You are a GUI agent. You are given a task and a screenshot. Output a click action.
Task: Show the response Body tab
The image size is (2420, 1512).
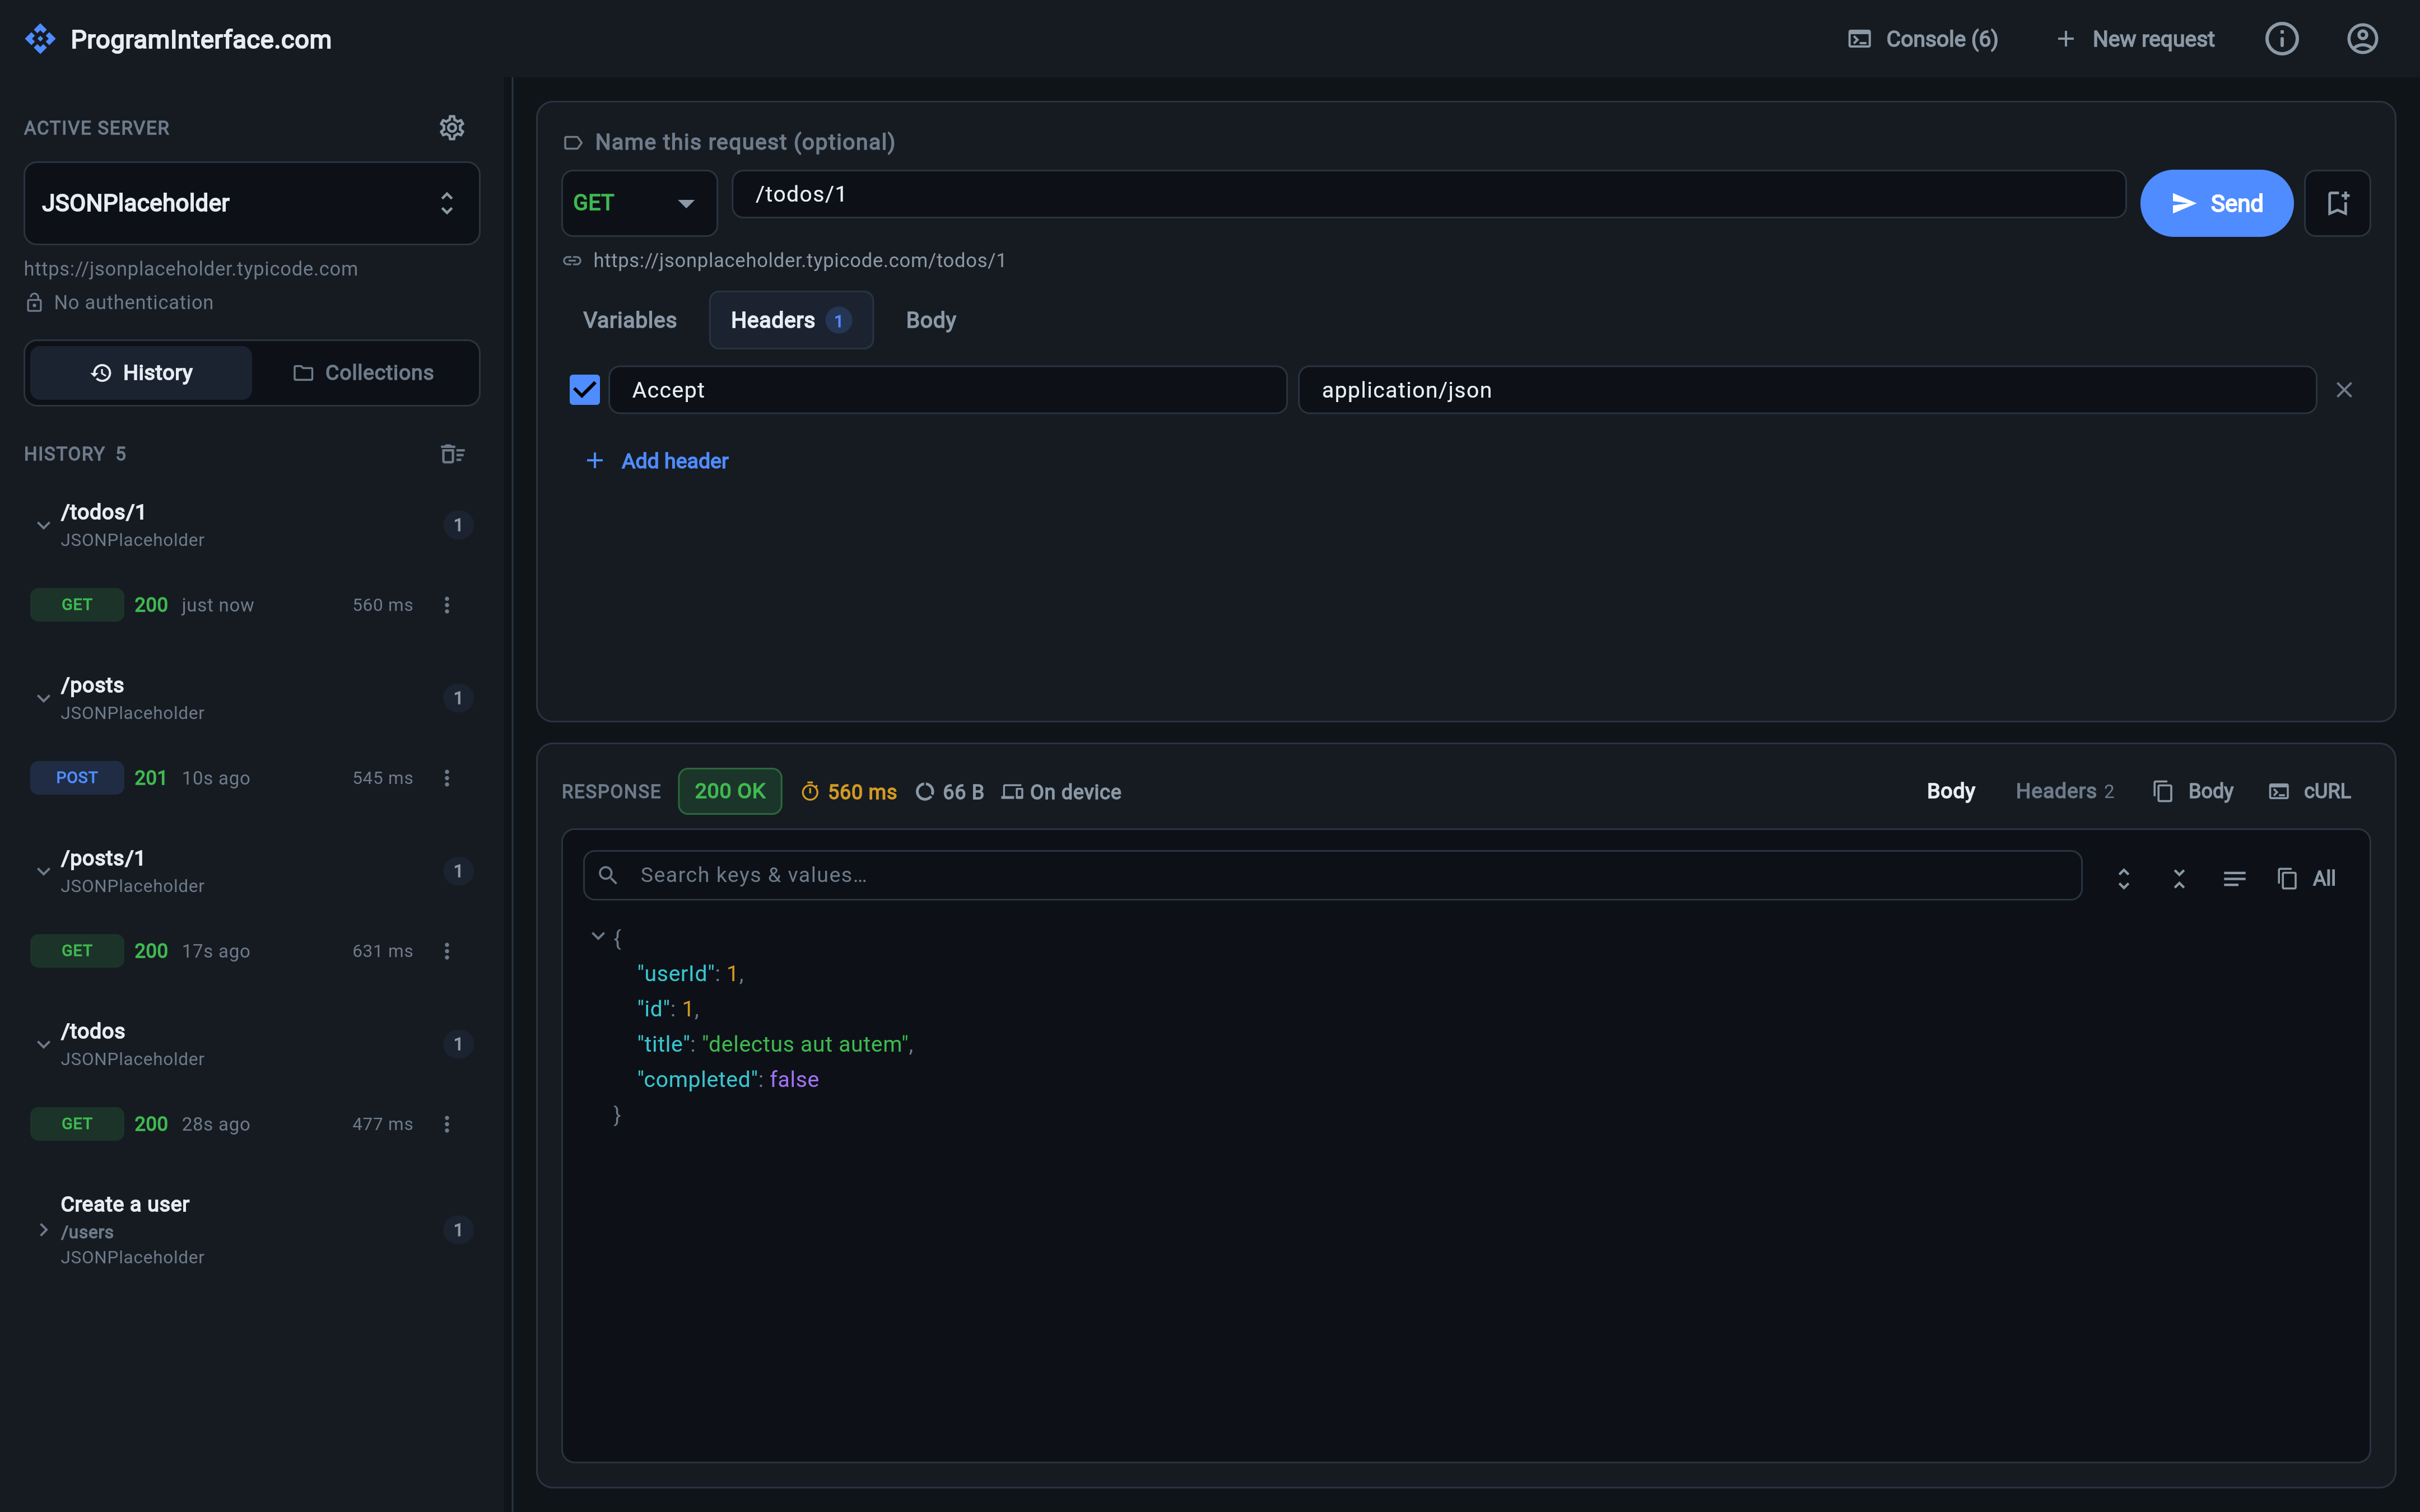1950,791
